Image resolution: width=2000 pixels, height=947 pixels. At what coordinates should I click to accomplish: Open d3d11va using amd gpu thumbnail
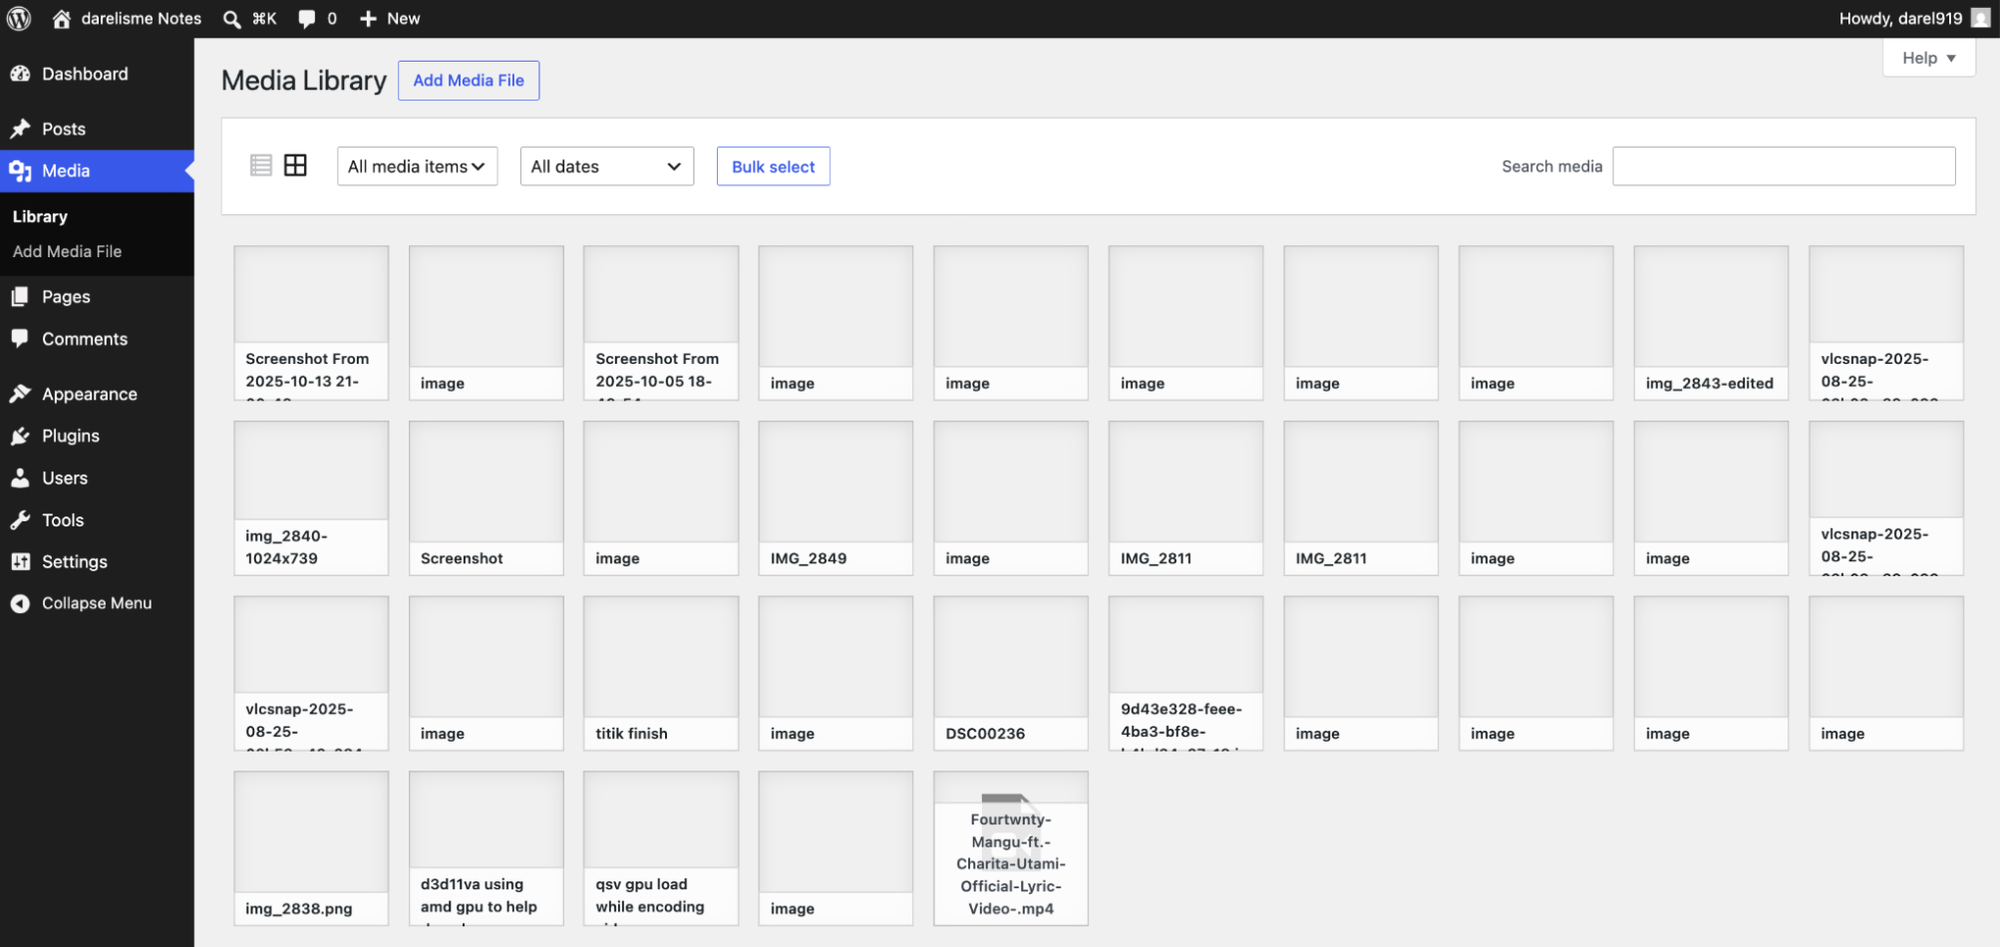click(486, 848)
